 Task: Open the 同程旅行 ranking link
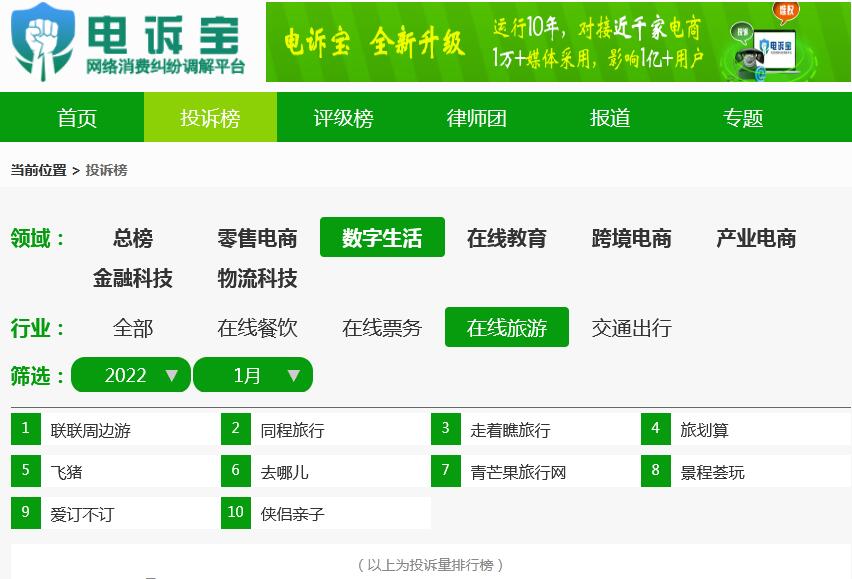pos(292,430)
